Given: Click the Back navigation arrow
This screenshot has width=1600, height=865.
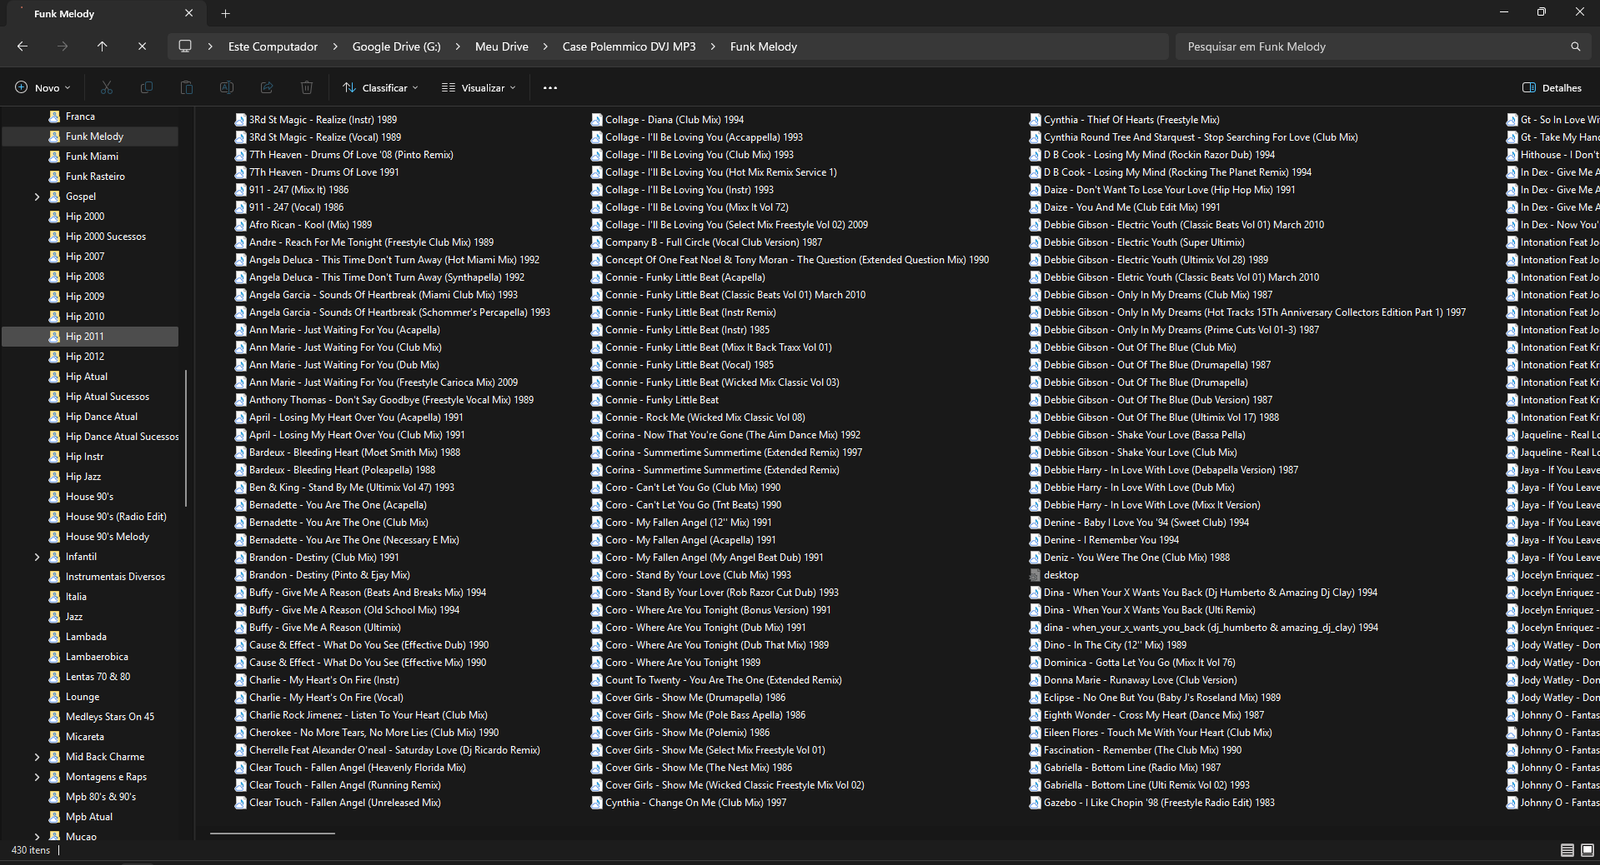Looking at the screenshot, I should click(22, 46).
